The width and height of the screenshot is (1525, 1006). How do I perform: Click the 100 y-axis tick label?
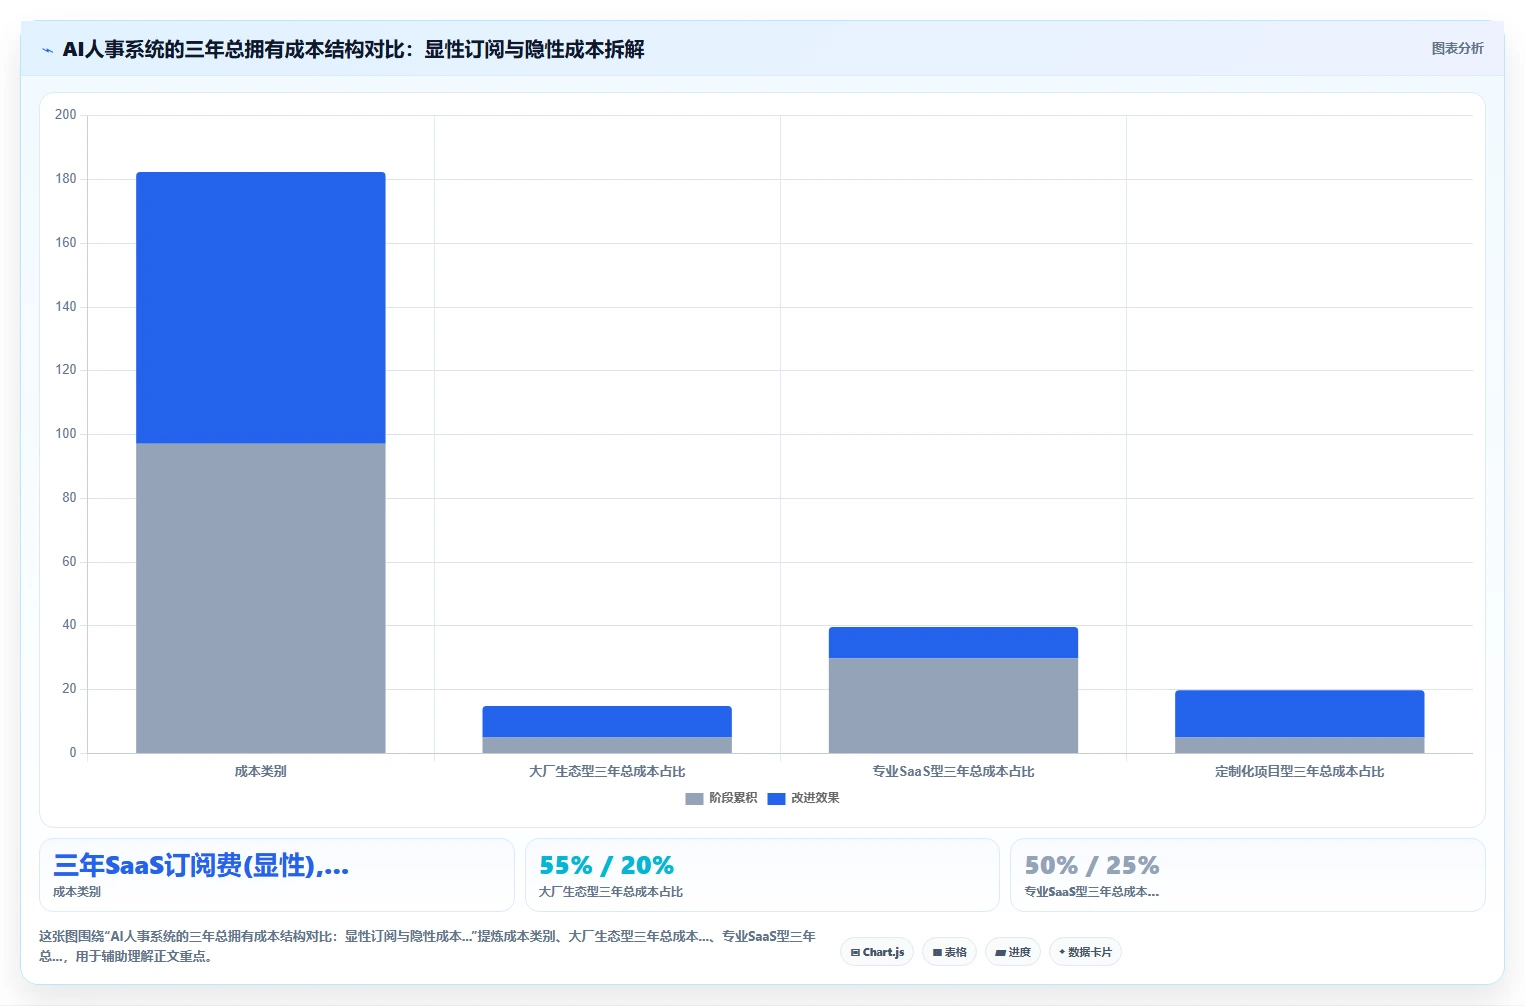point(66,434)
